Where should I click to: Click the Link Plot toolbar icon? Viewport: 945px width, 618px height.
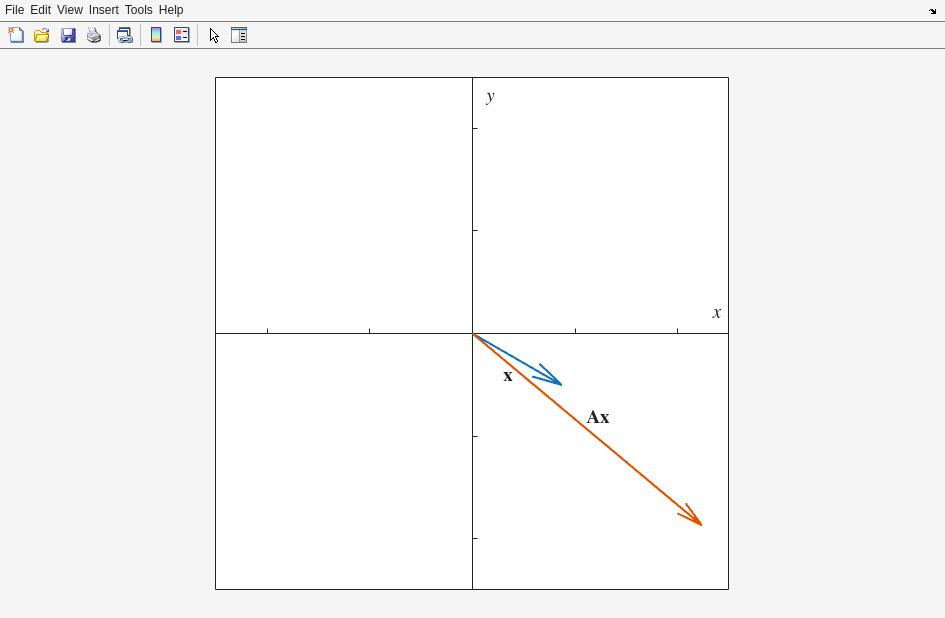pos(124,35)
